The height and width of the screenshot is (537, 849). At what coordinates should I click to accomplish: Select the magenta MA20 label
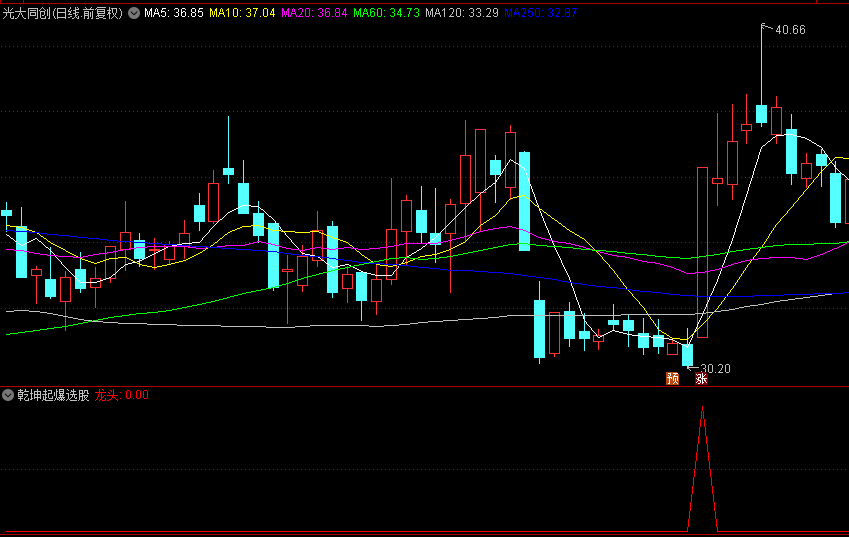click(314, 13)
